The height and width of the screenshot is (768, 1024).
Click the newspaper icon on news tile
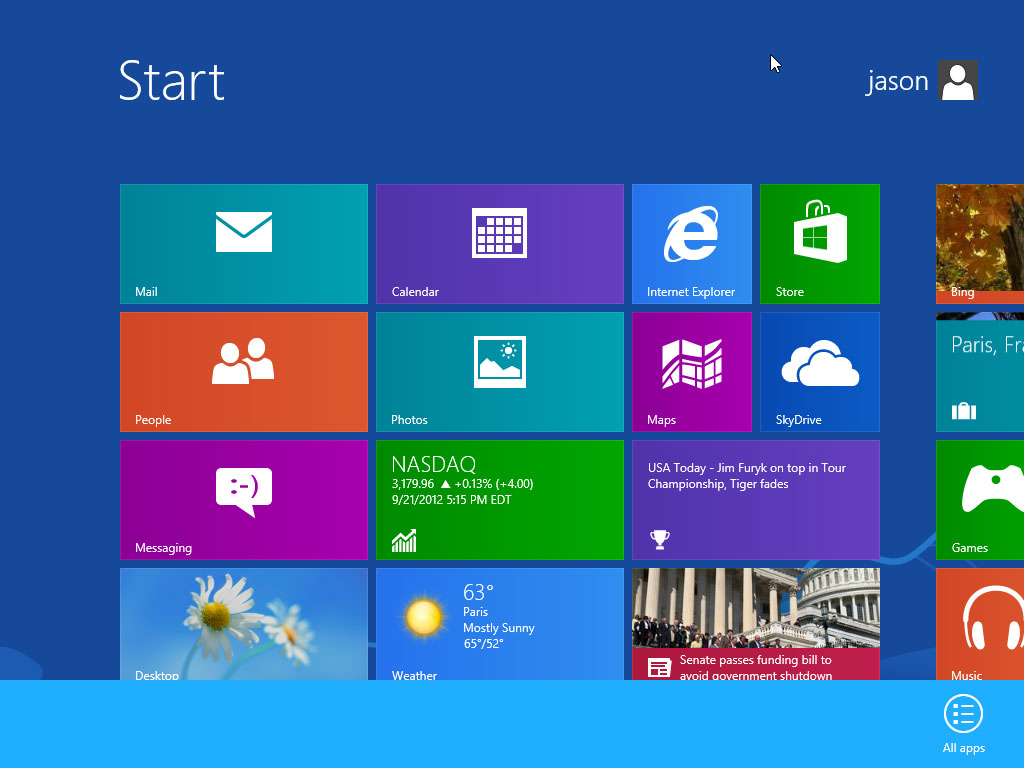[659, 668]
